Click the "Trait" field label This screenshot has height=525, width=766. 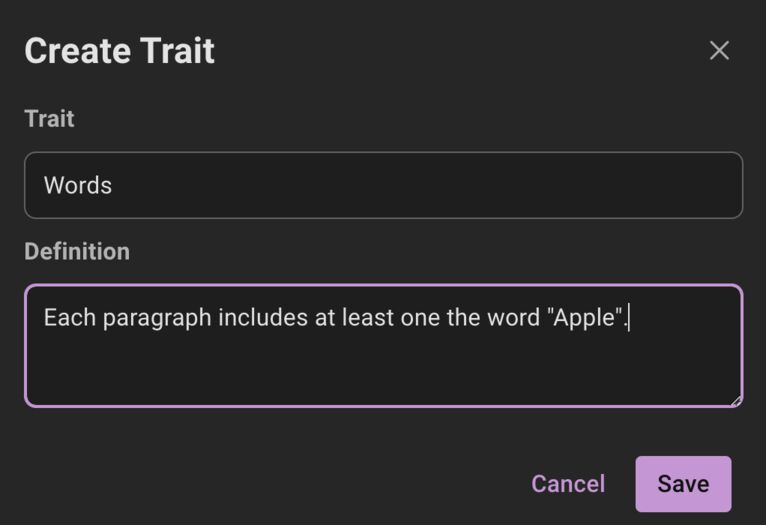[49, 119]
